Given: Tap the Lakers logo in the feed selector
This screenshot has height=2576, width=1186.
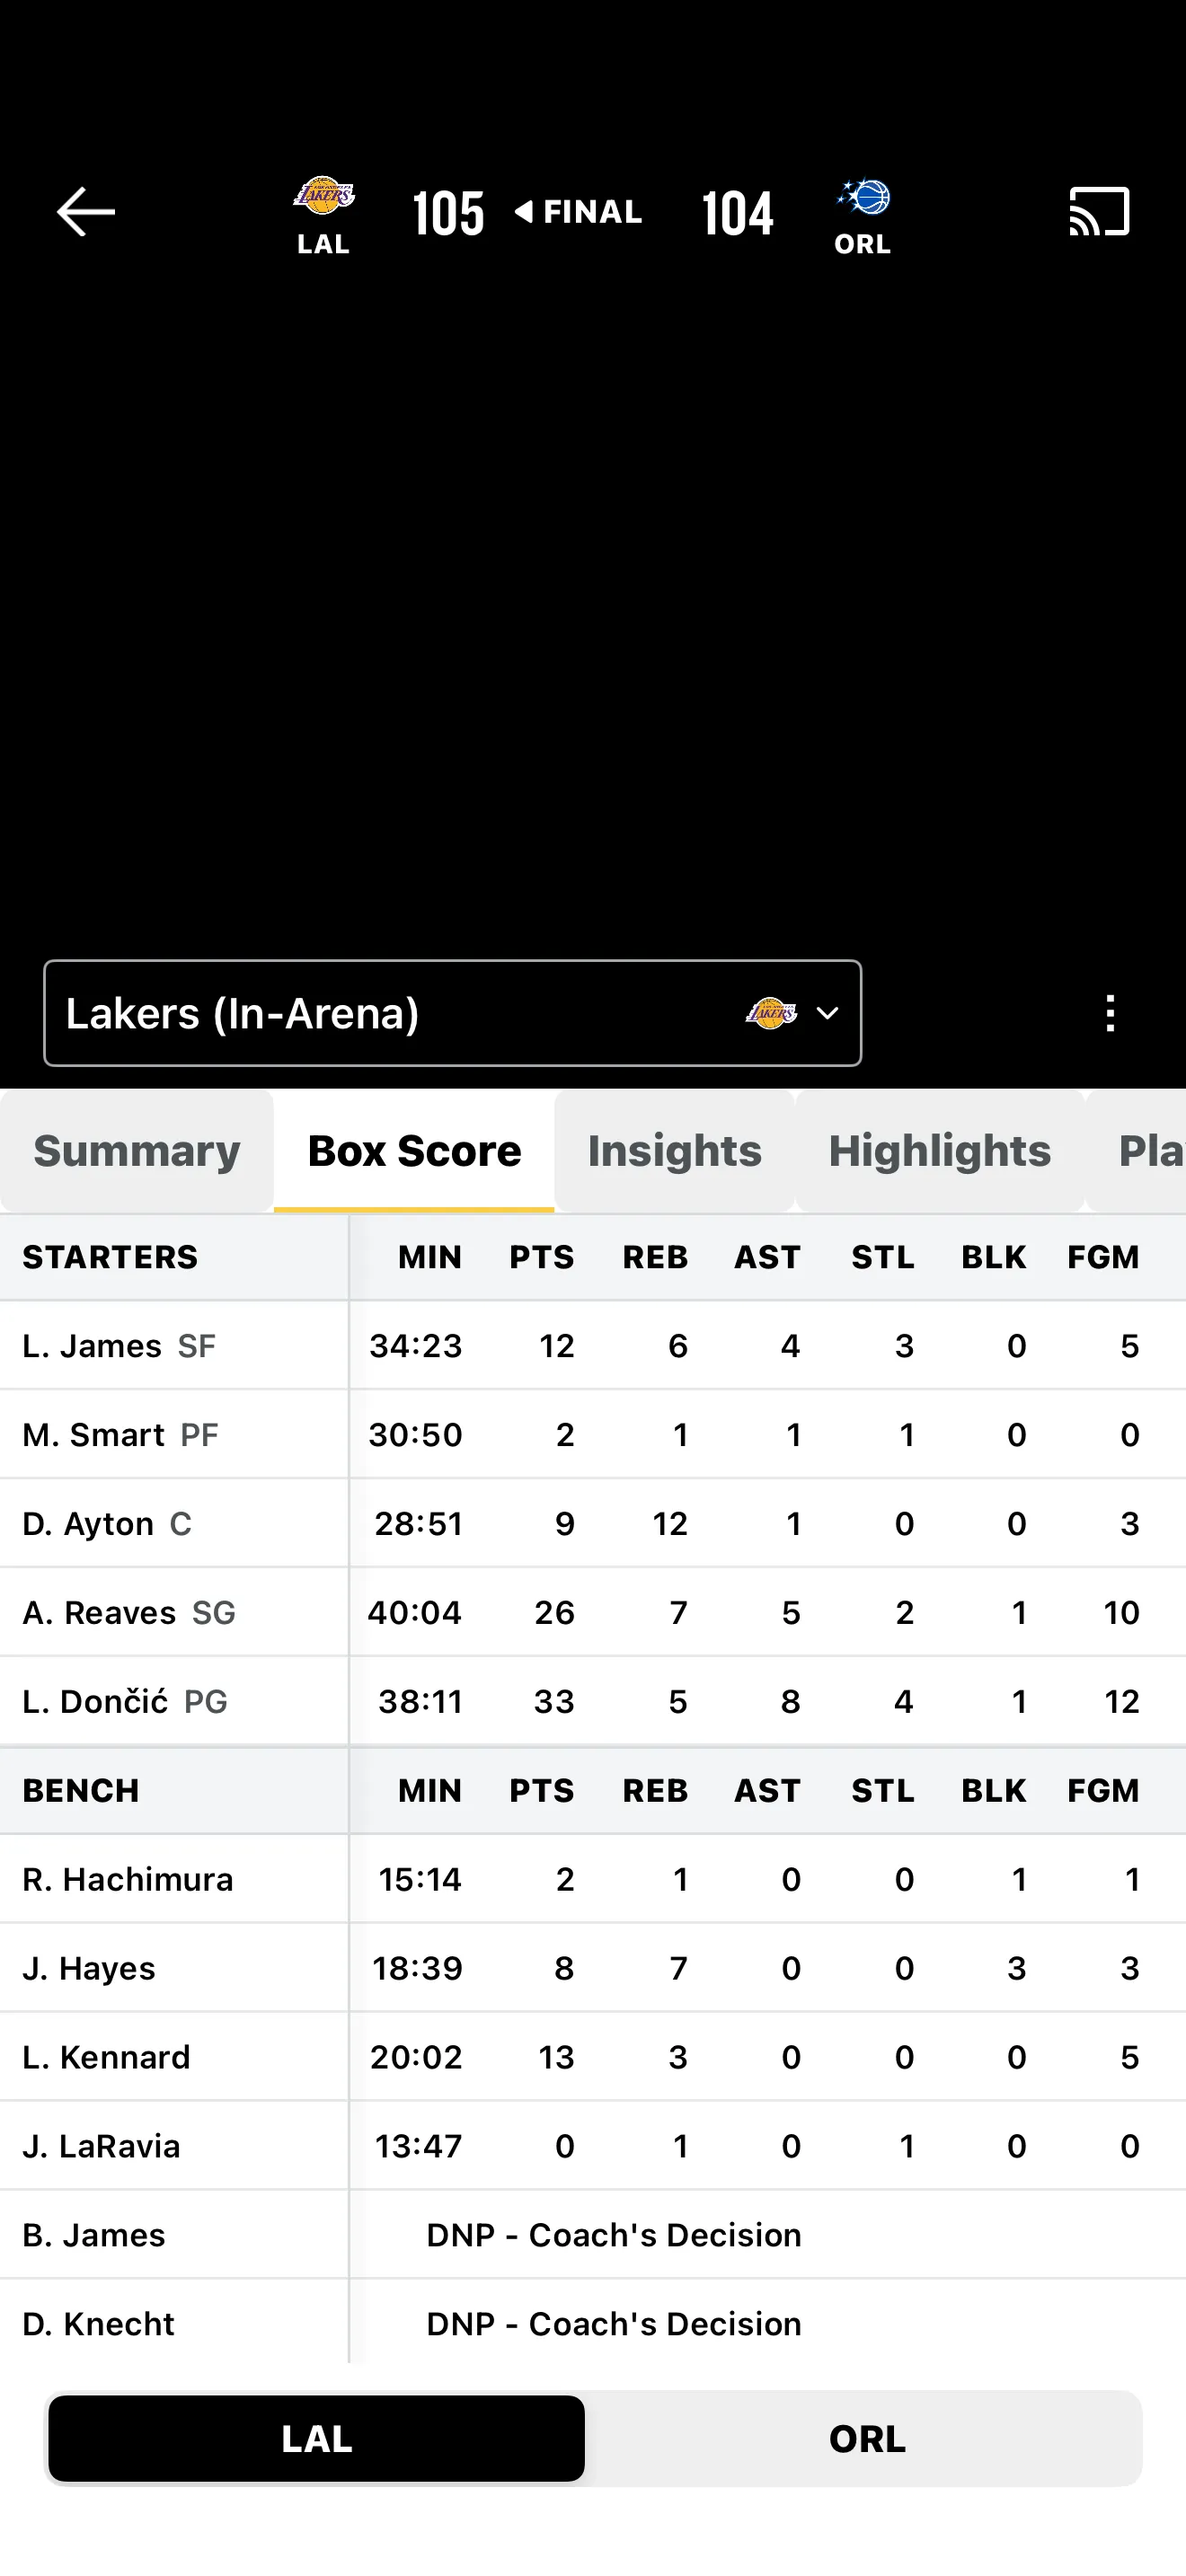Looking at the screenshot, I should click(771, 1013).
